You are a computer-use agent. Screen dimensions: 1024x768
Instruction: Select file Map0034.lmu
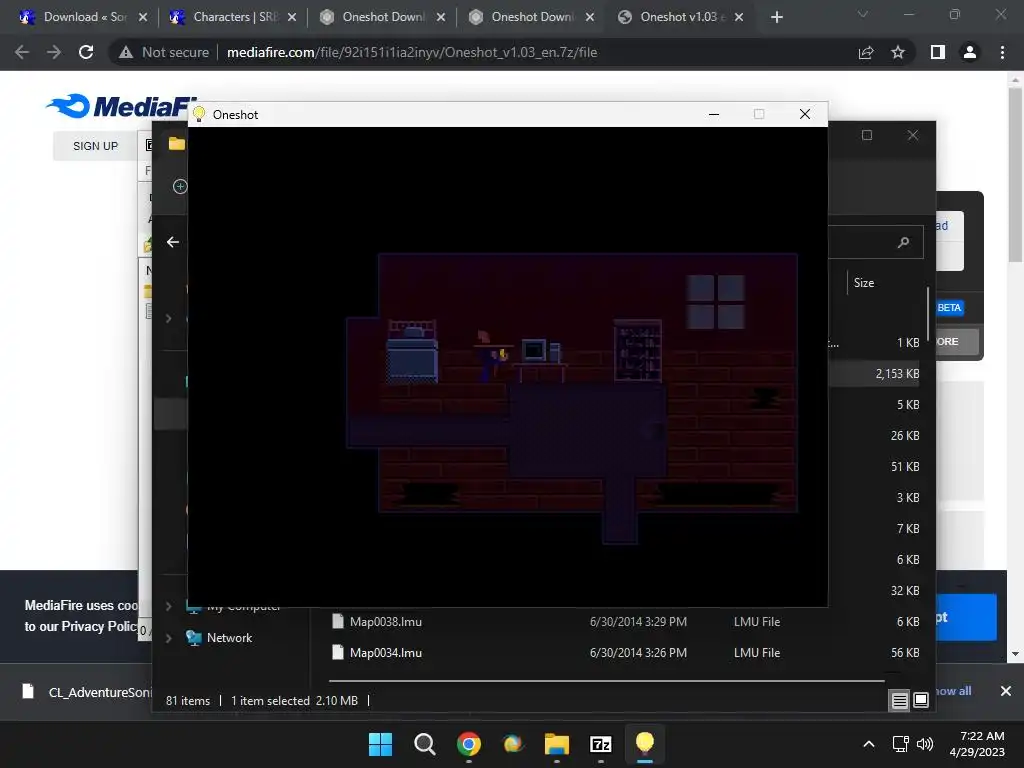click(x=385, y=652)
